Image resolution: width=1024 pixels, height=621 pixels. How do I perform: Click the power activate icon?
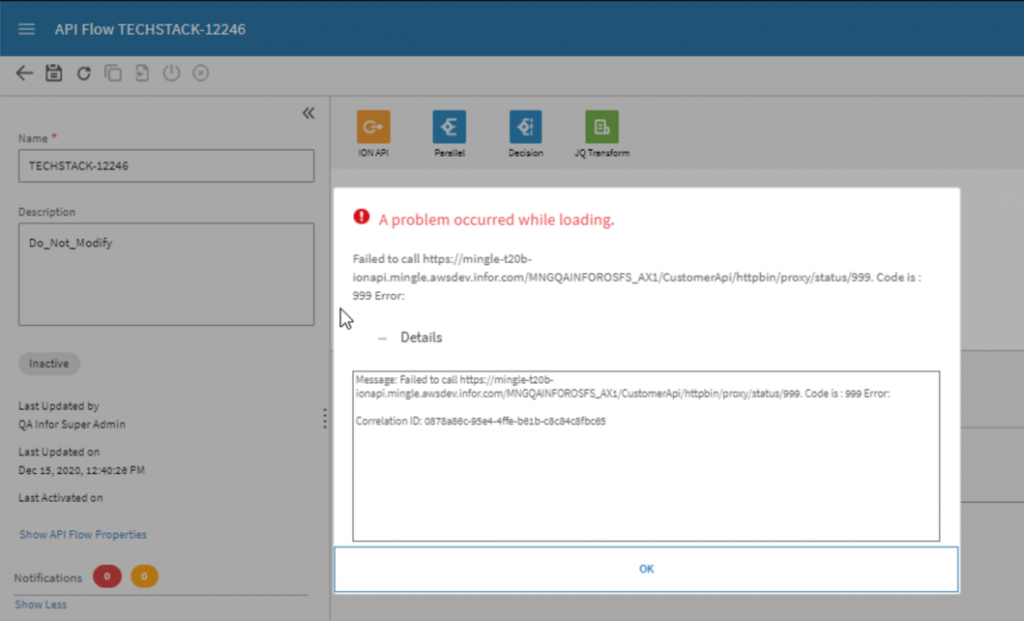(x=171, y=73)
